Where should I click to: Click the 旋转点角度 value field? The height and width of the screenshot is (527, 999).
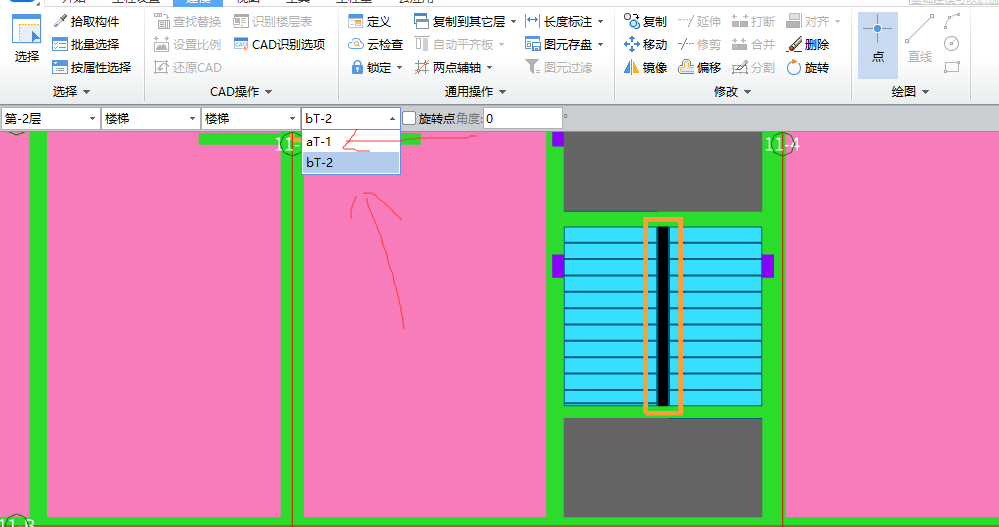[x=522, y=119]
